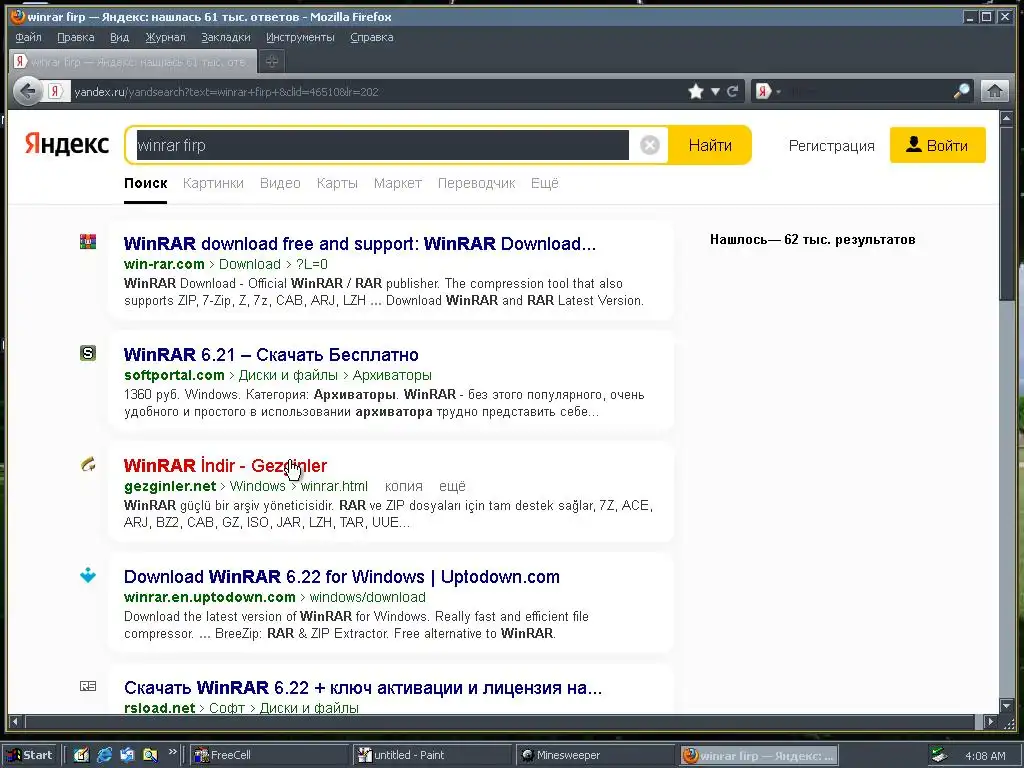The width and height of the screenshot is (1024, 768).
Task: Select the Поиск tab
Action: (146, 184)
